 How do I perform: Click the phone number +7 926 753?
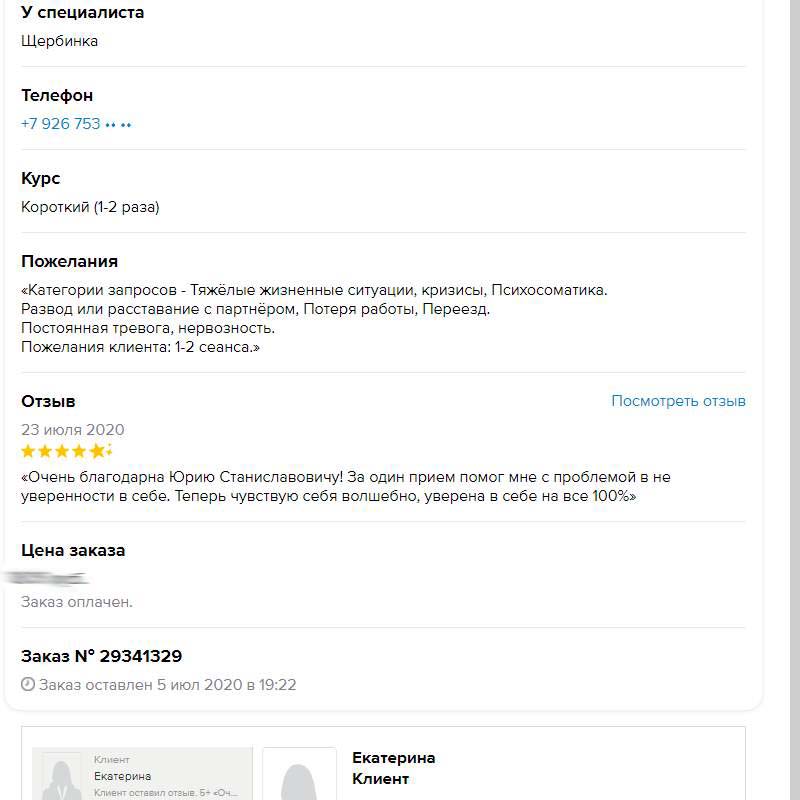[60, 124]
